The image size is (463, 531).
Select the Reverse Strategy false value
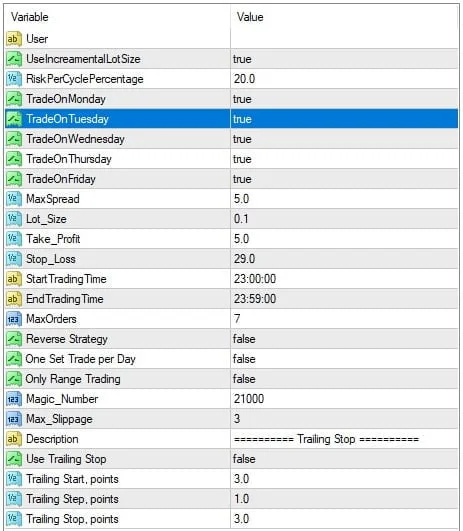pos(244,339)
